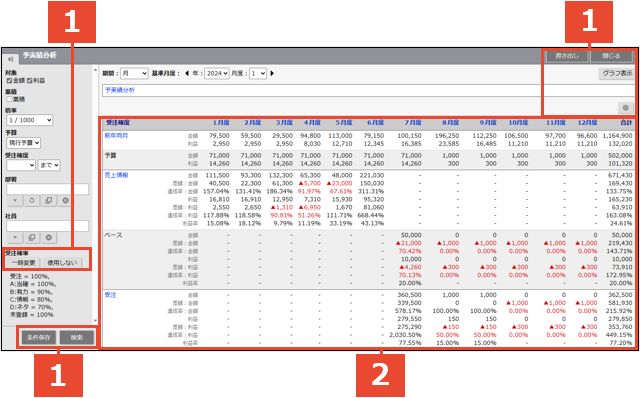
Task: Click the 社員 text input field
Action: click(47, 226)
